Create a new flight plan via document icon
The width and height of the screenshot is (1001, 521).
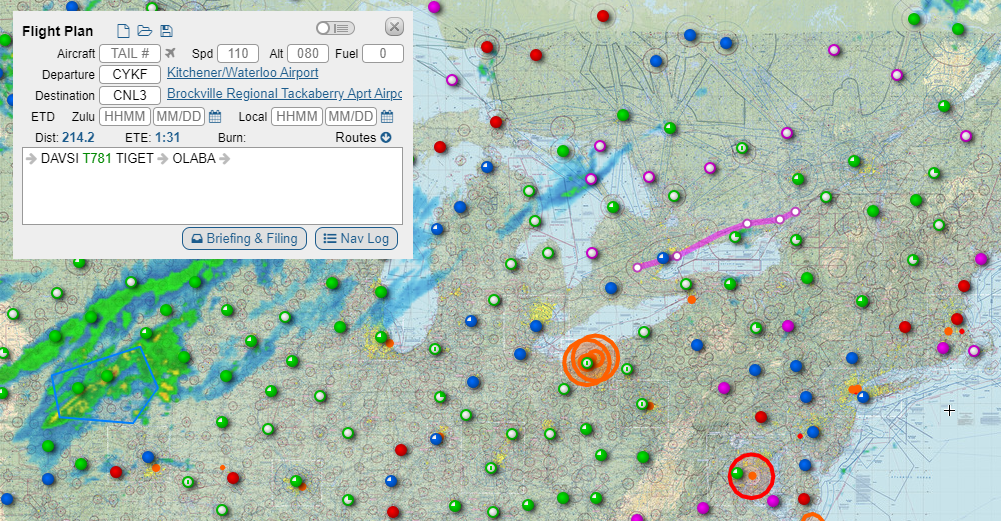[x=123, y=31]
